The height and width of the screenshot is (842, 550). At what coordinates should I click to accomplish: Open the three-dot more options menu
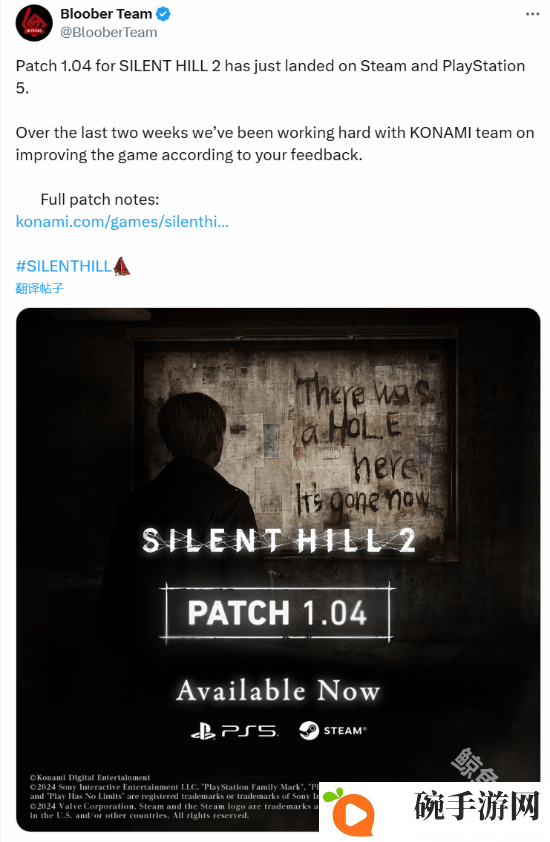pyautogui.click(x=532, y=14)
